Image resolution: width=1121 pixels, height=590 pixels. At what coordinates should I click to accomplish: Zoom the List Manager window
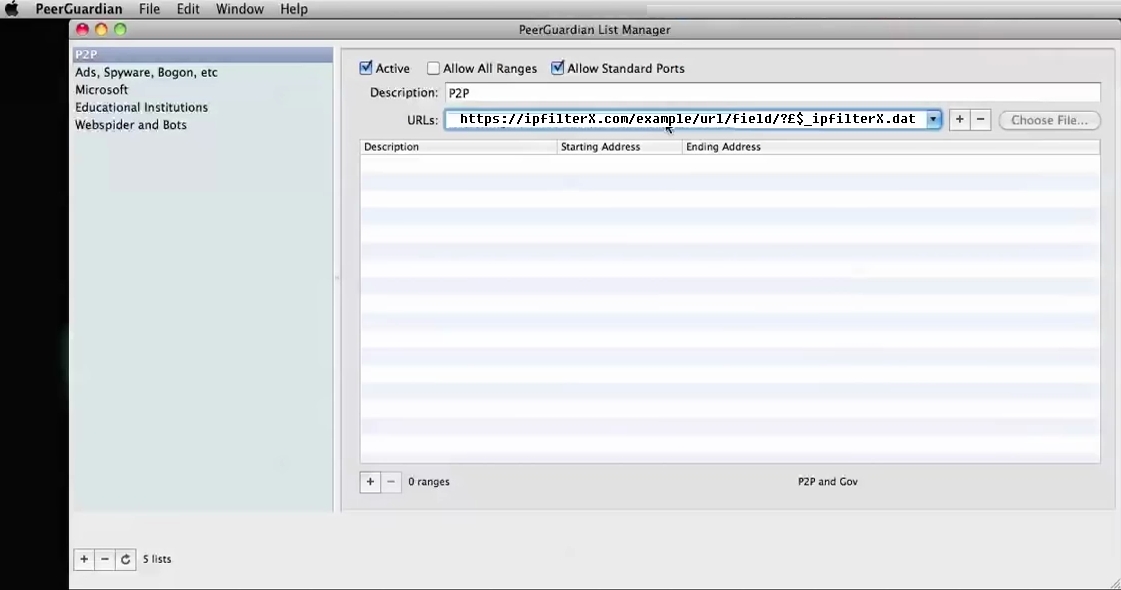point(120,29)
